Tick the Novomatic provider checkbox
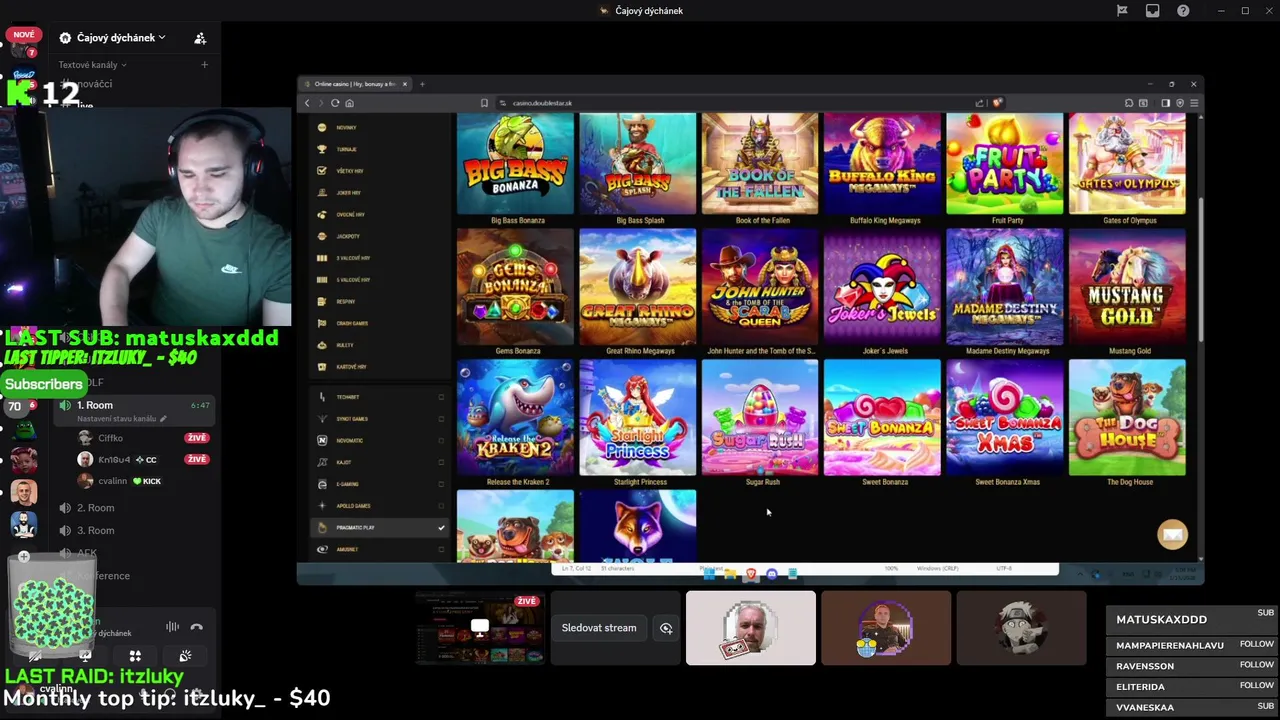The height and width of the screenshot is (720, 1280). tap(441, 441)
